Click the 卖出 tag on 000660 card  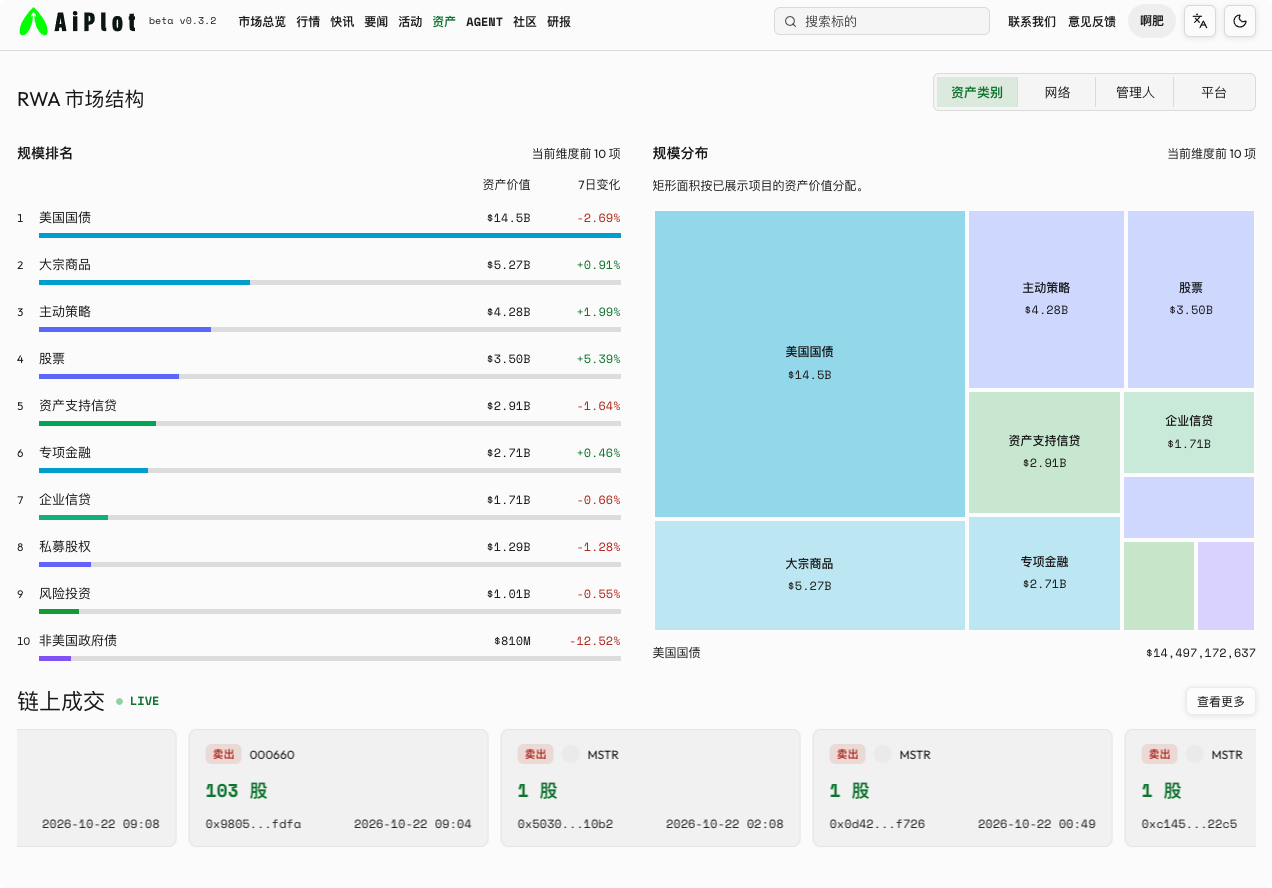[x=223, y=754]
